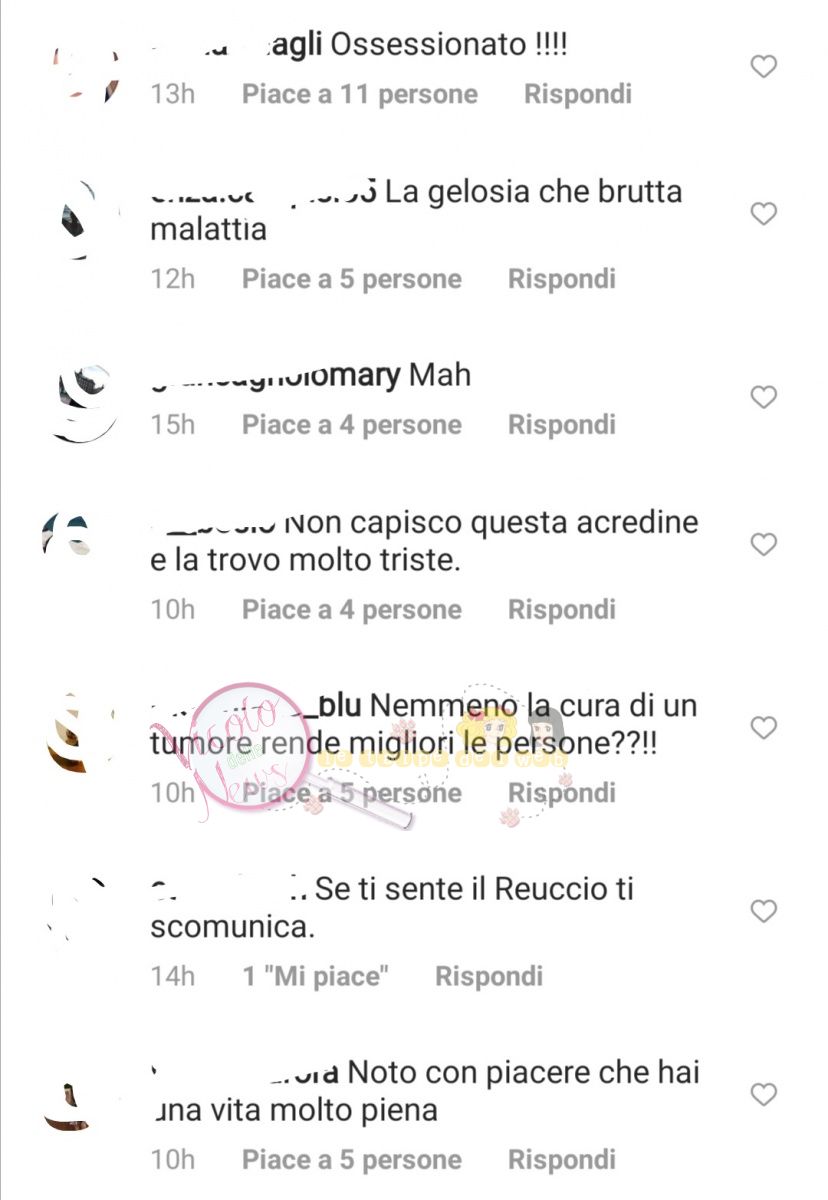Open profile picture of the 'Mah' commenter
The width and height of the screenshot is (828, 1200).
pos(83,401)
